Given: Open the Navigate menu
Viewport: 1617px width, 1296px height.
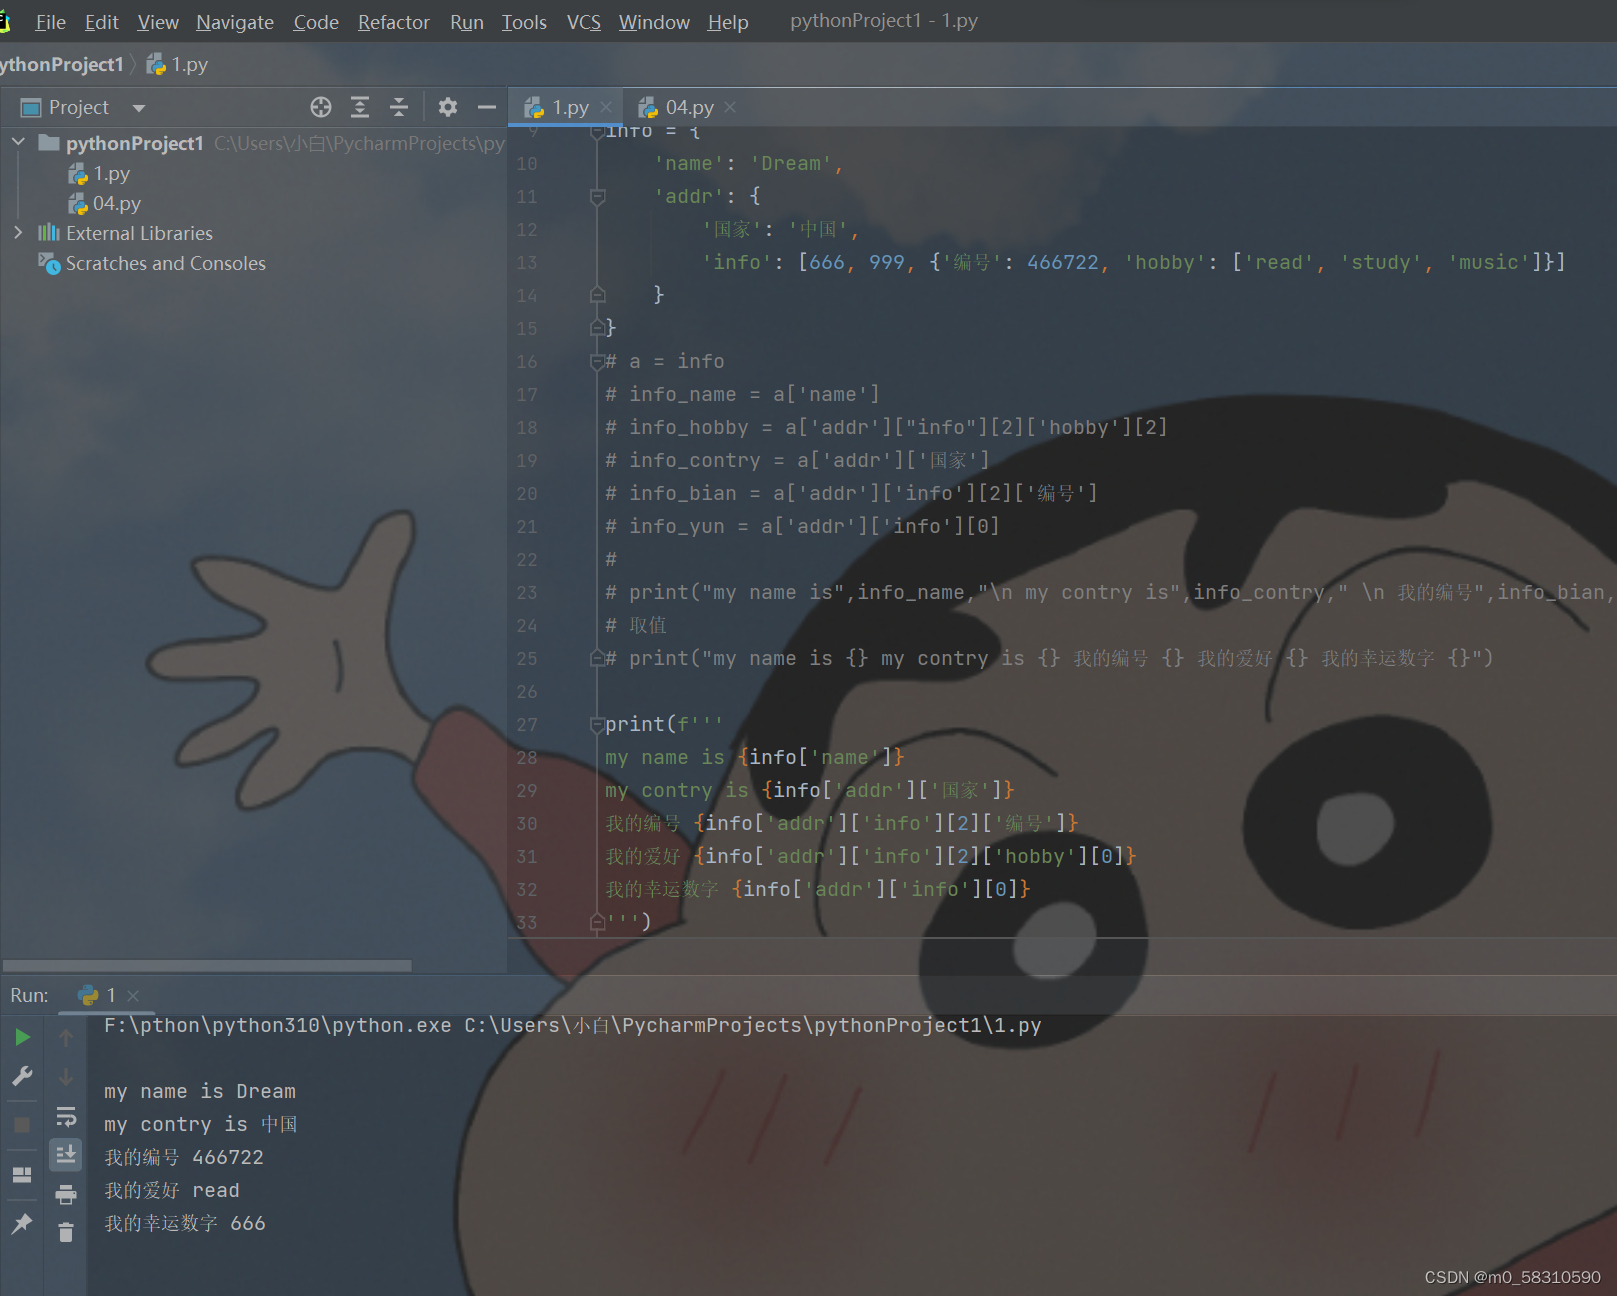Looking at the screenshot, I should pos(235,22).
